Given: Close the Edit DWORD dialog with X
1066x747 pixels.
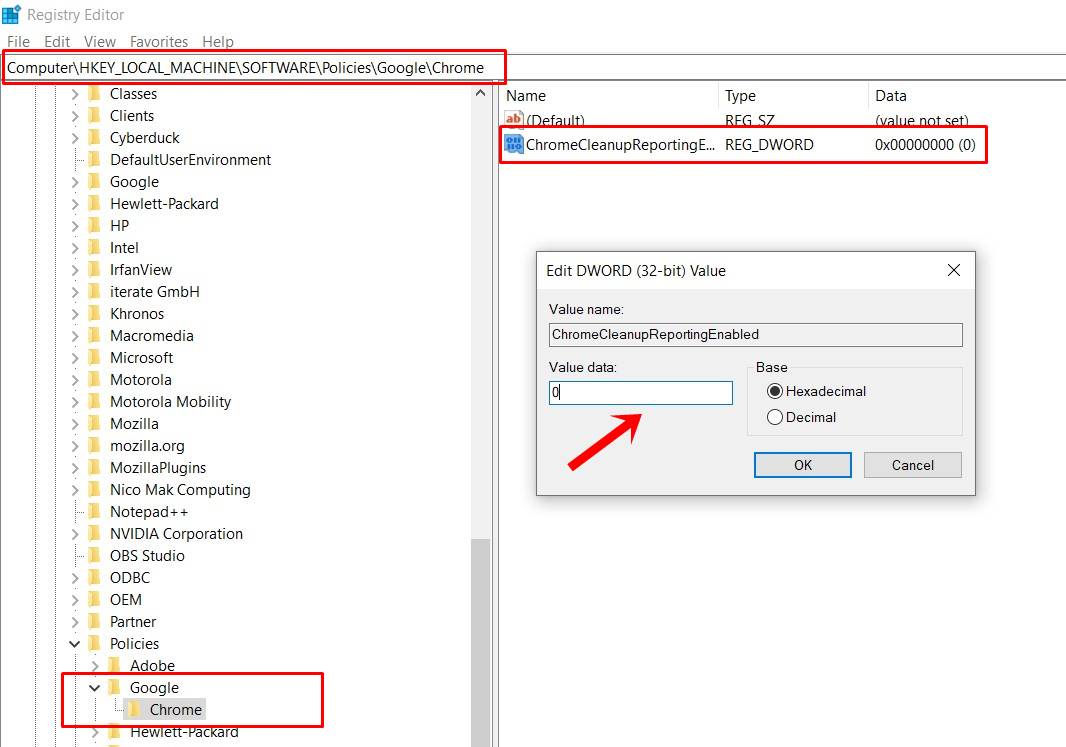Looking at the screenshot, I should tap(954, 271).
